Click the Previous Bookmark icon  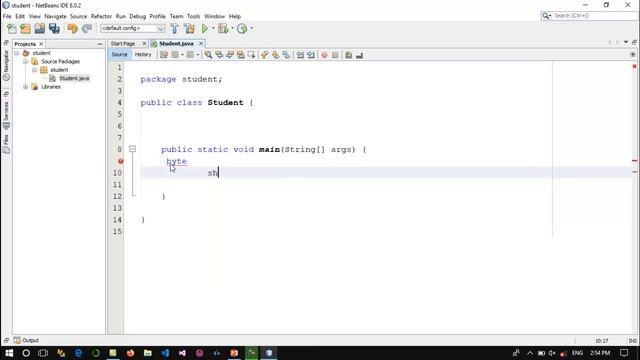tap(264, 55)
